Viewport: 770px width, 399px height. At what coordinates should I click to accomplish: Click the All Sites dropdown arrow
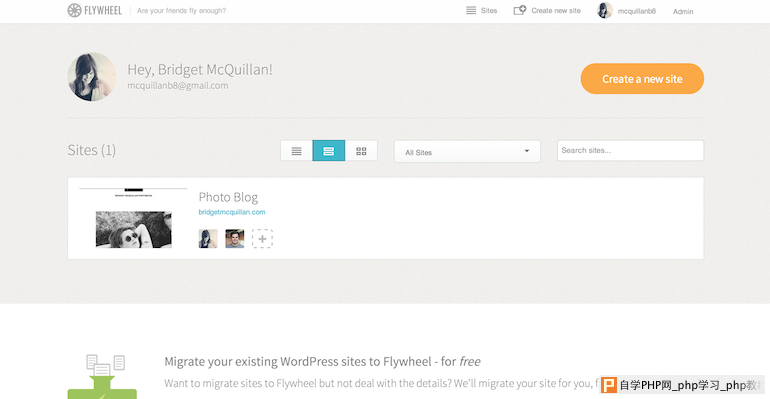(x=526, y=151)
